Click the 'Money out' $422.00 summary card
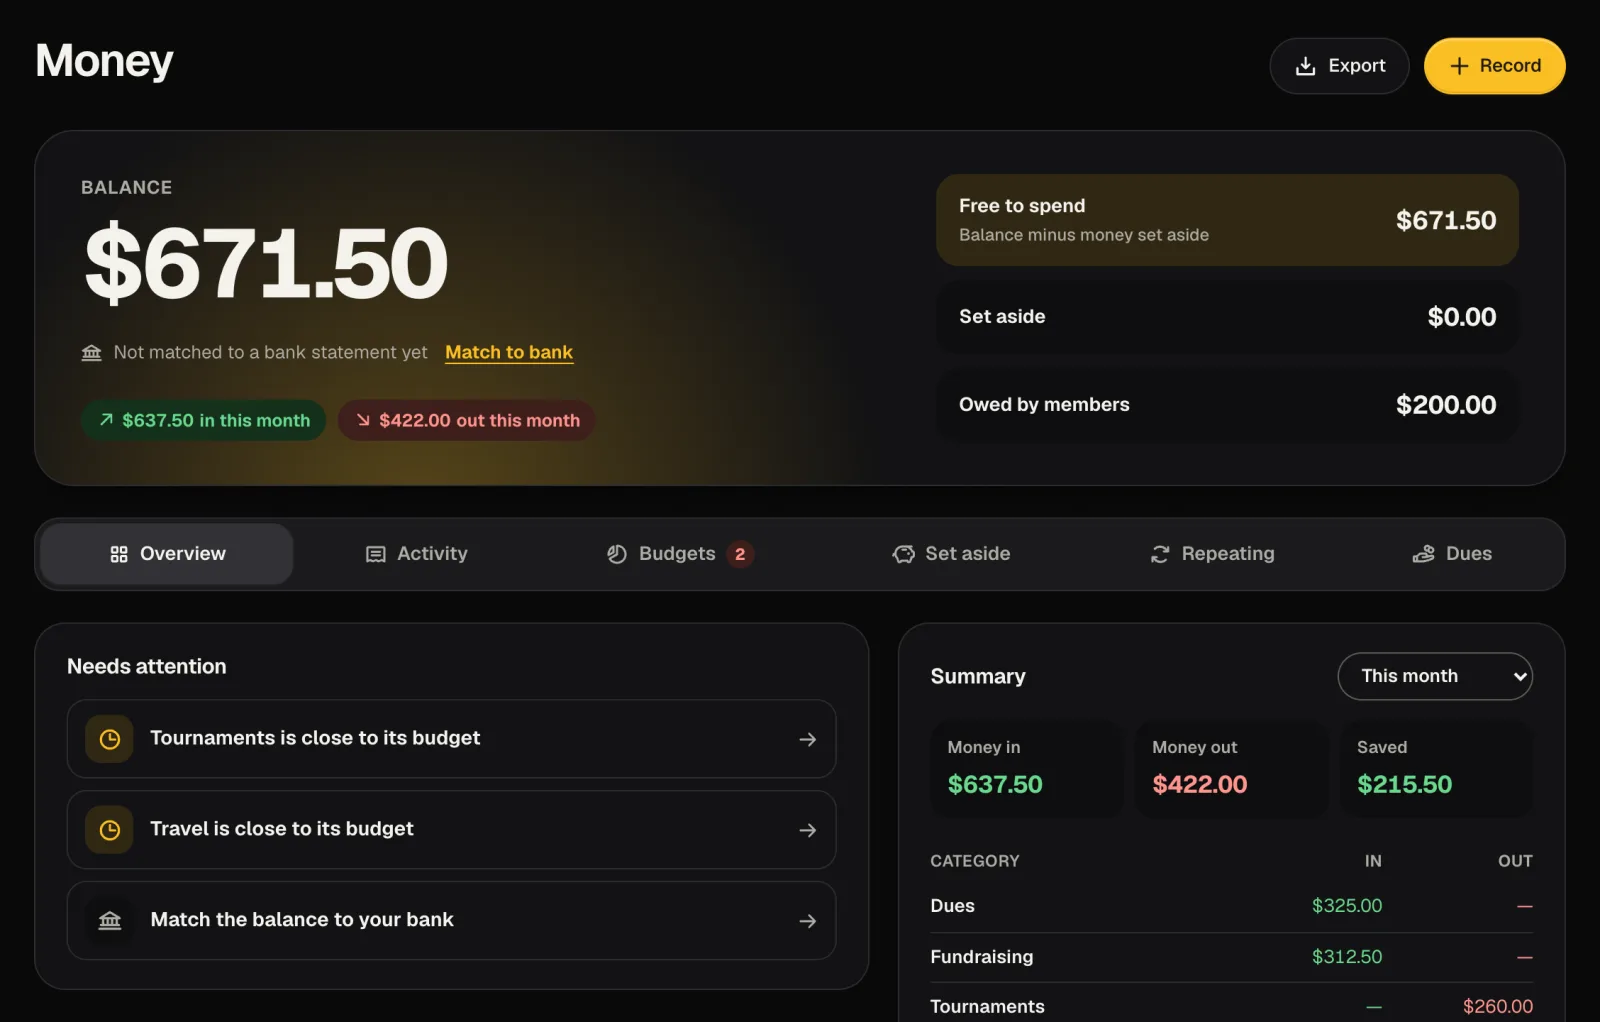Viewport: 1600px width, 1022px height. pos(1232,769)
